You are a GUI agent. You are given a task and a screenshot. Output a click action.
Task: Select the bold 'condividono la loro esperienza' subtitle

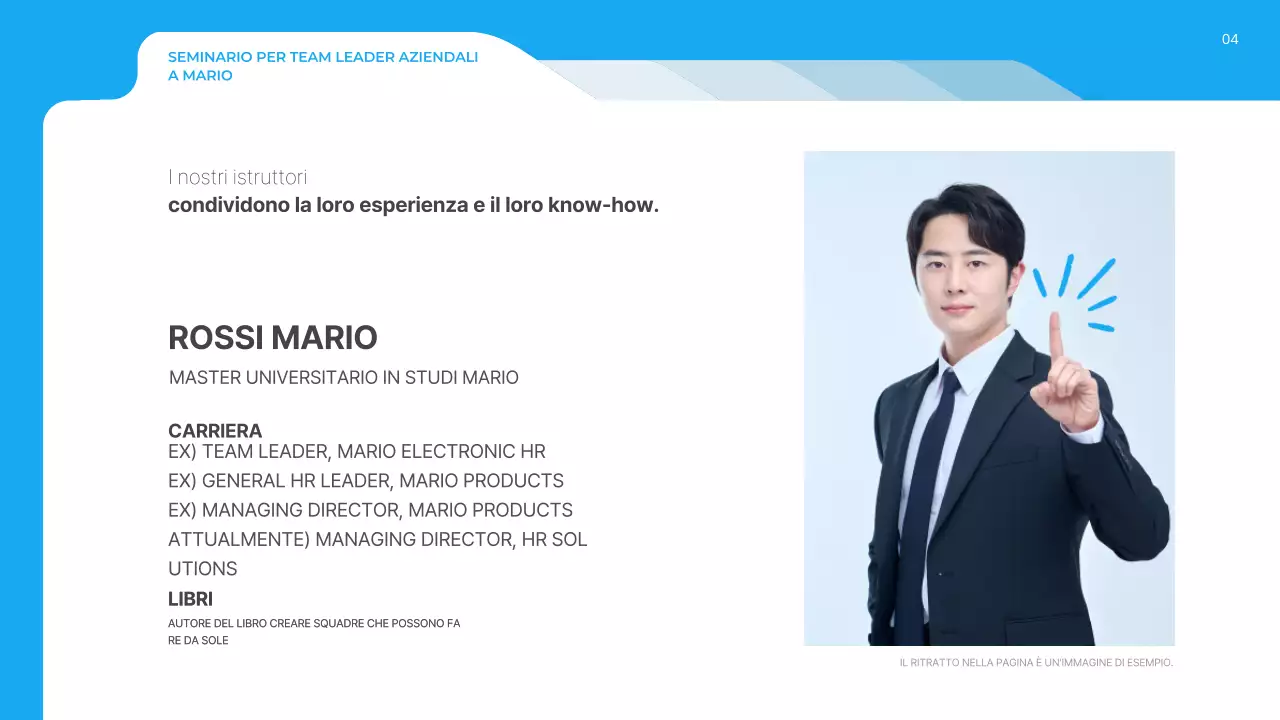click(x=413, y=206)
